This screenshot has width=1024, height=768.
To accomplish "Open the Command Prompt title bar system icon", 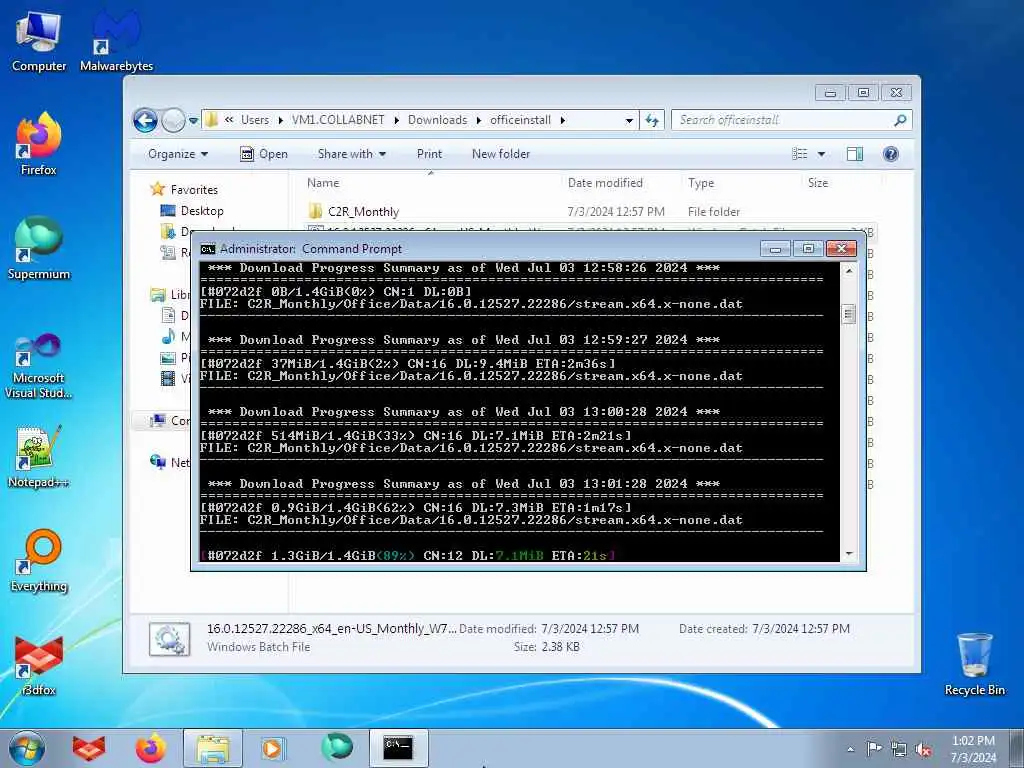I will 208,249.
